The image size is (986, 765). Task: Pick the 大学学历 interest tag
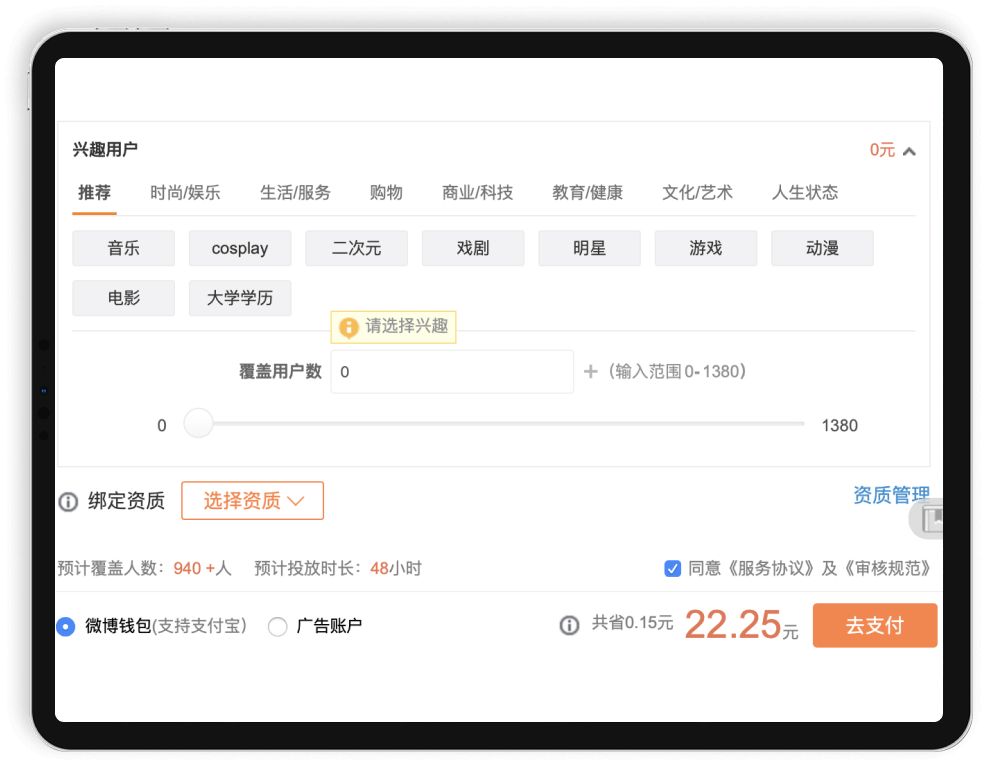(240, 298)
